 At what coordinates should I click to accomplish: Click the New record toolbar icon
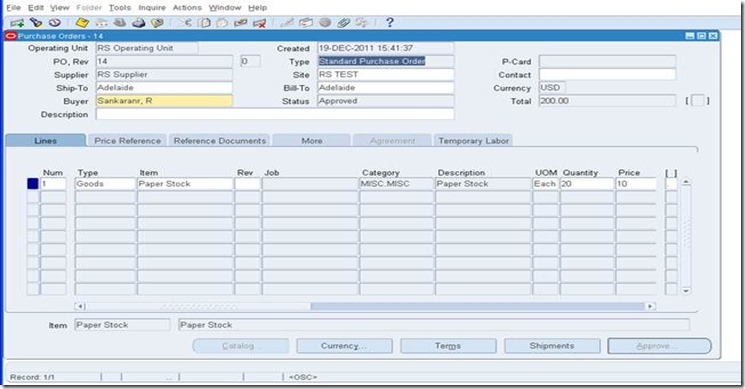[x=17, y=22]
